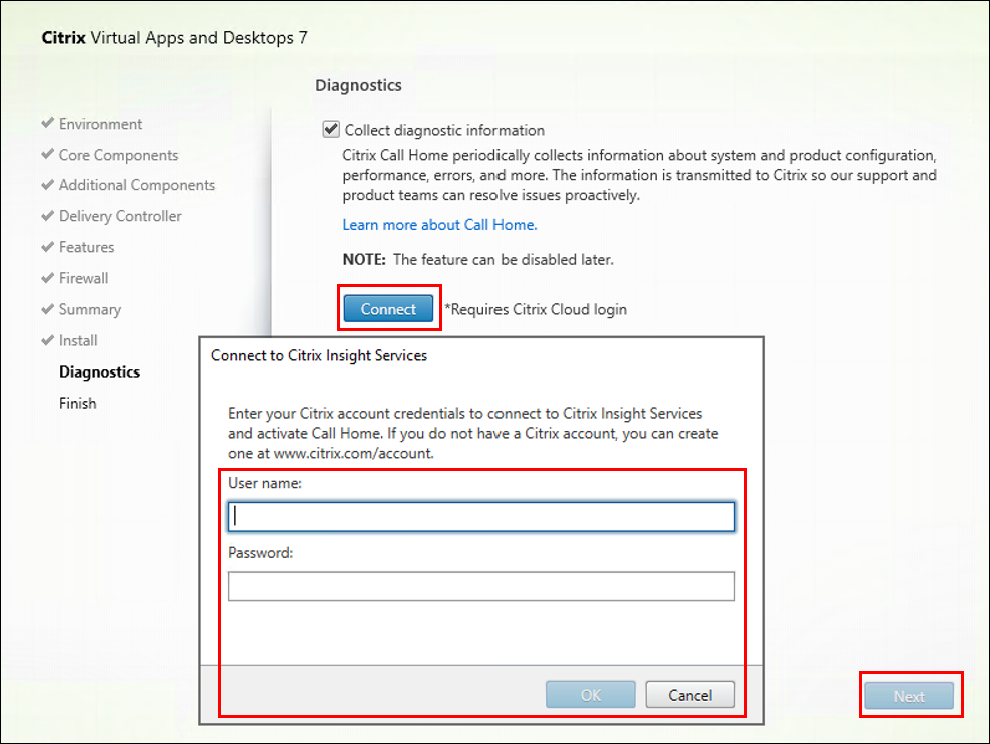
Task: Click the "Password:" label
Action: tap(261, 553)
